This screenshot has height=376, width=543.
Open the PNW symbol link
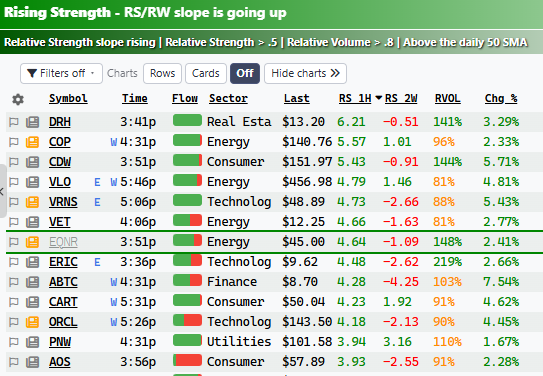click(60, 342)
